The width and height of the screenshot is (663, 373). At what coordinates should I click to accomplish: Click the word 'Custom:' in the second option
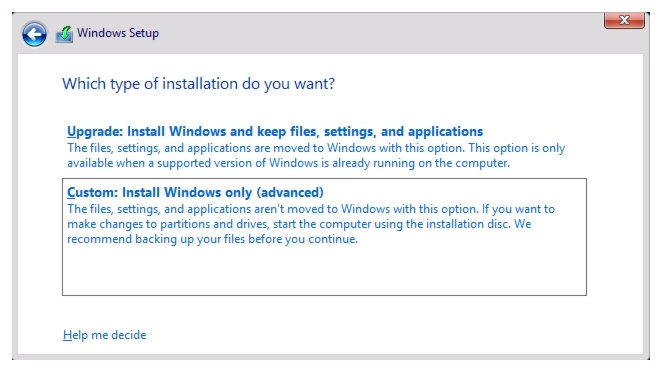click(x=92, y=192)
